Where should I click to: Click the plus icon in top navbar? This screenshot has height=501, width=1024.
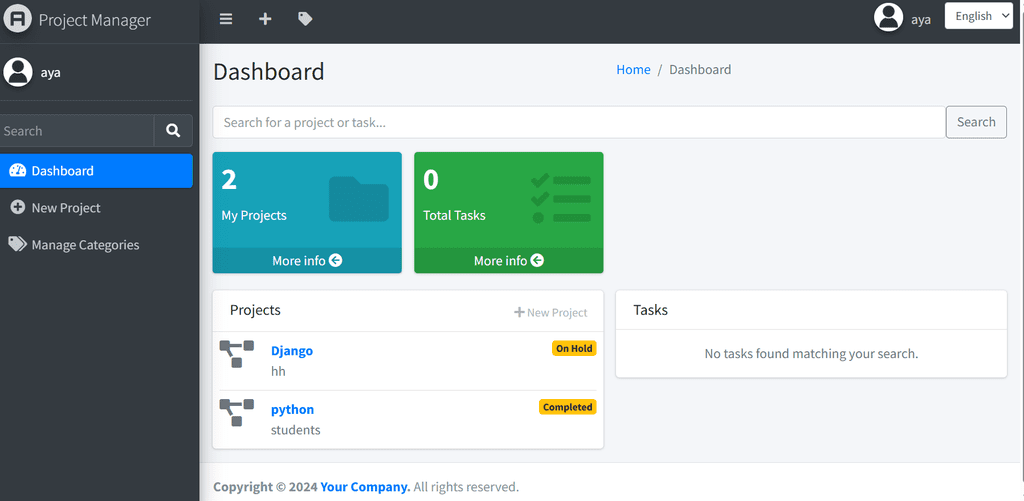tap(265, 19)
